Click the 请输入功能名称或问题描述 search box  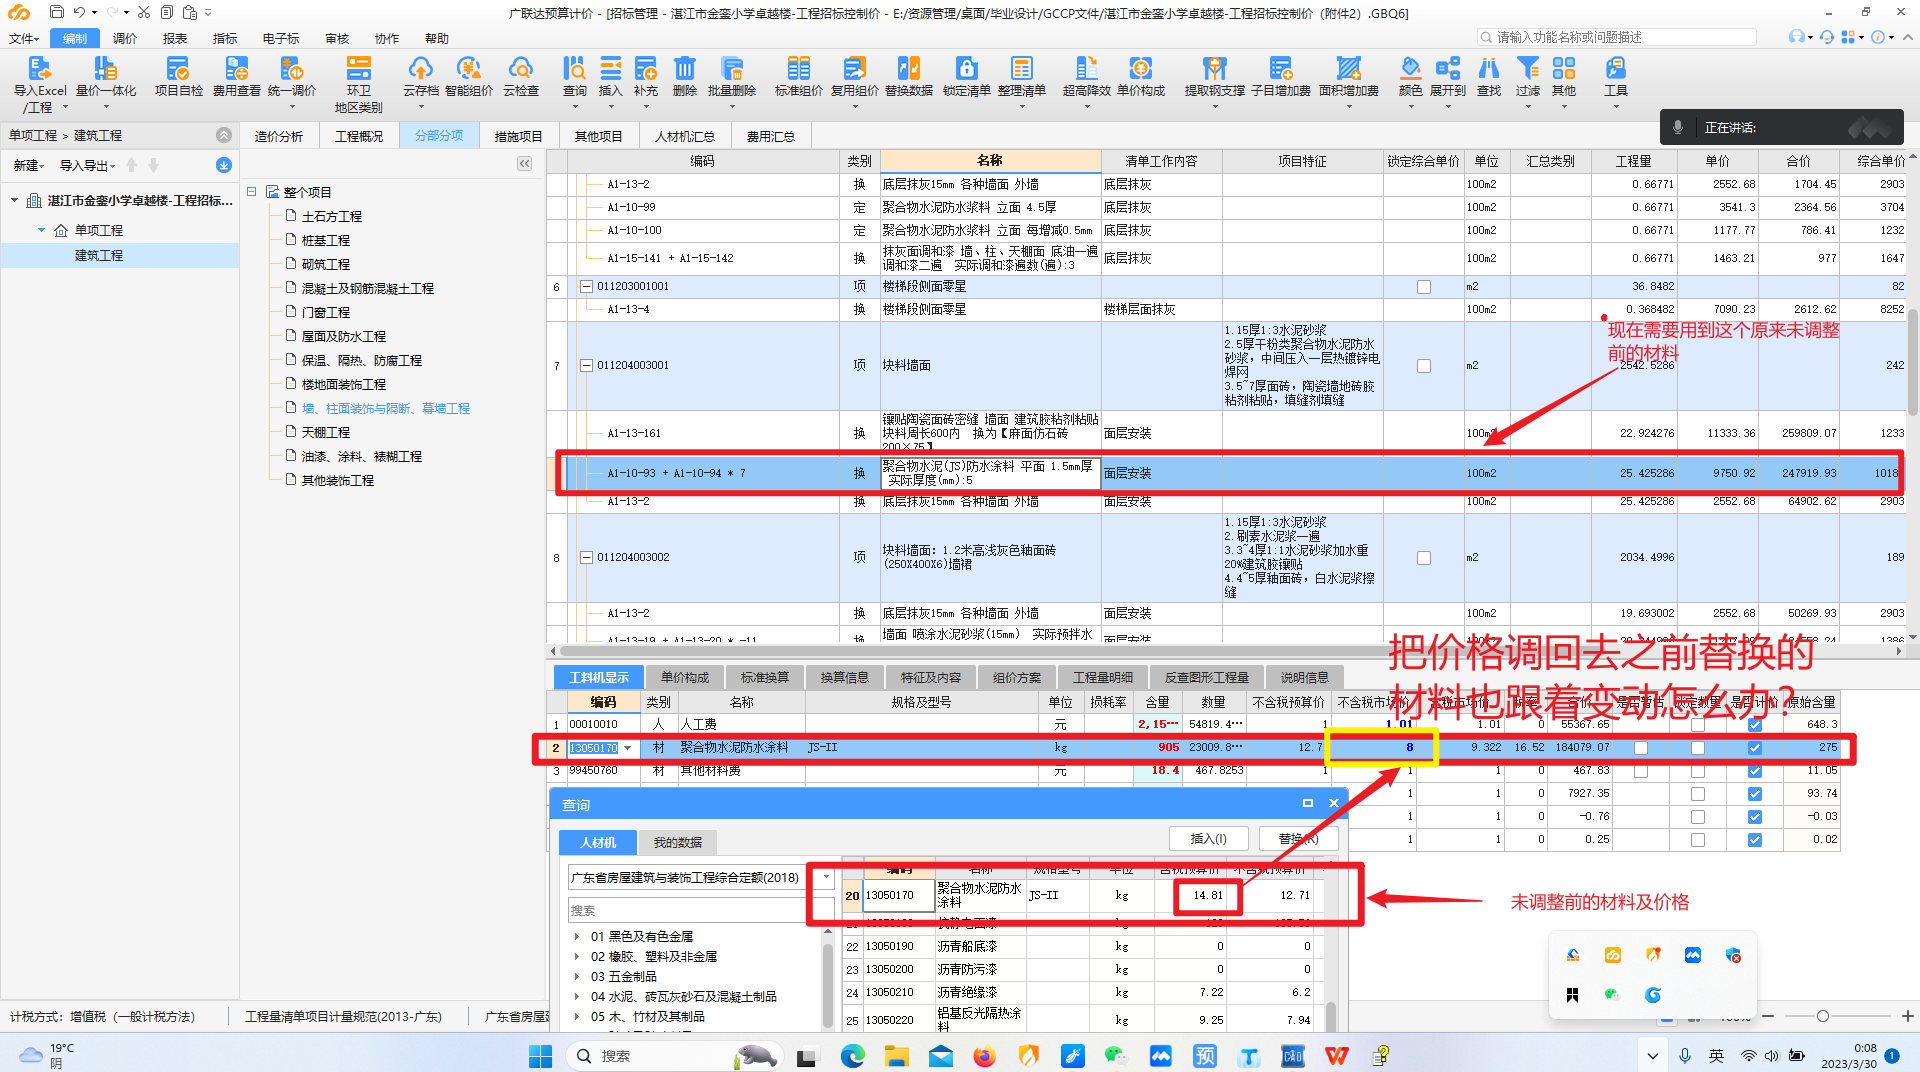[1617, 37]
